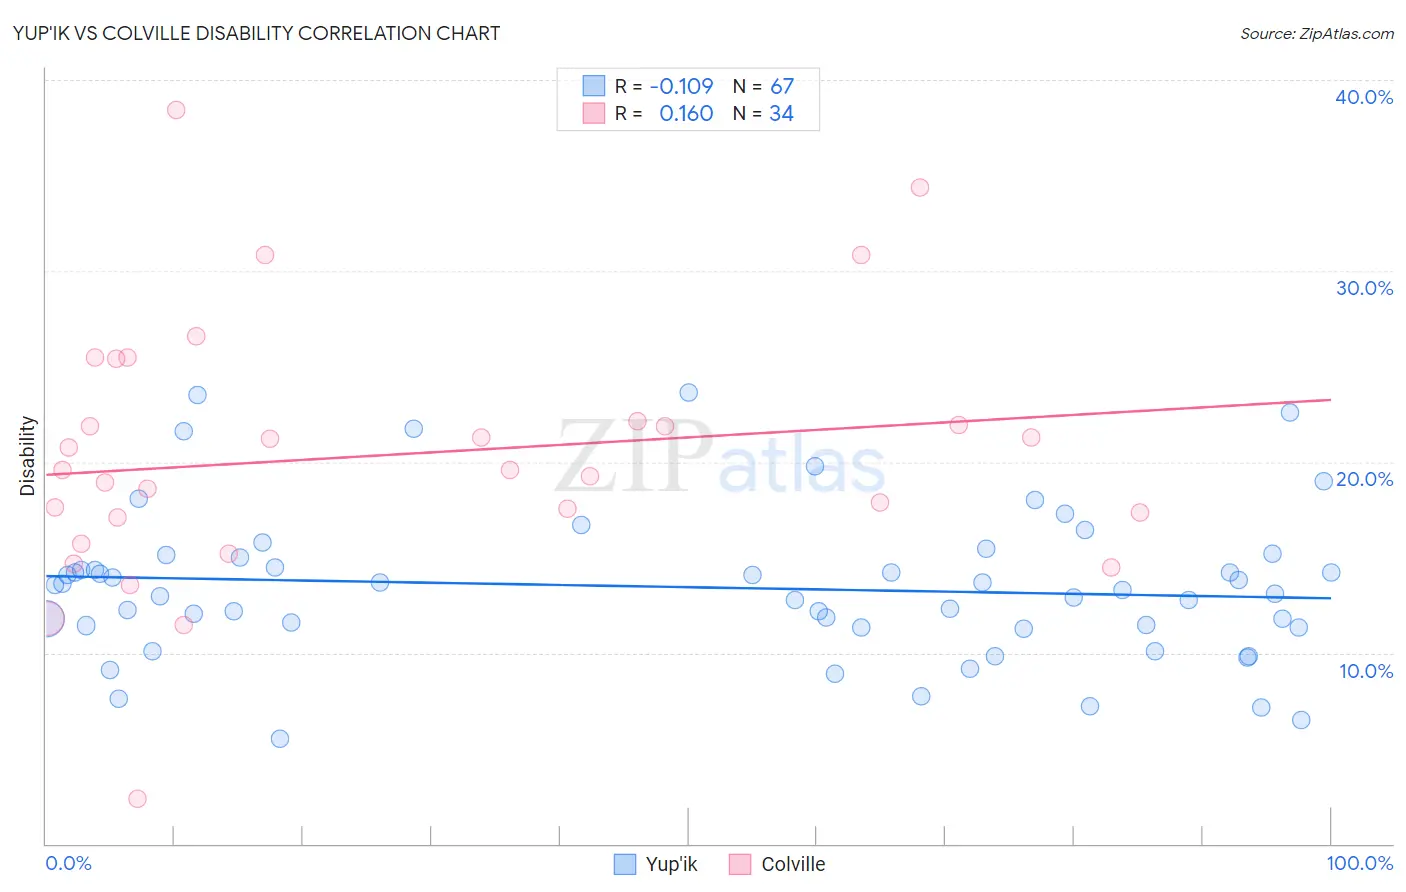The image size is (1406, 892).
Task: Click the 40.0% y-axis label
Action: point(1364,97)
